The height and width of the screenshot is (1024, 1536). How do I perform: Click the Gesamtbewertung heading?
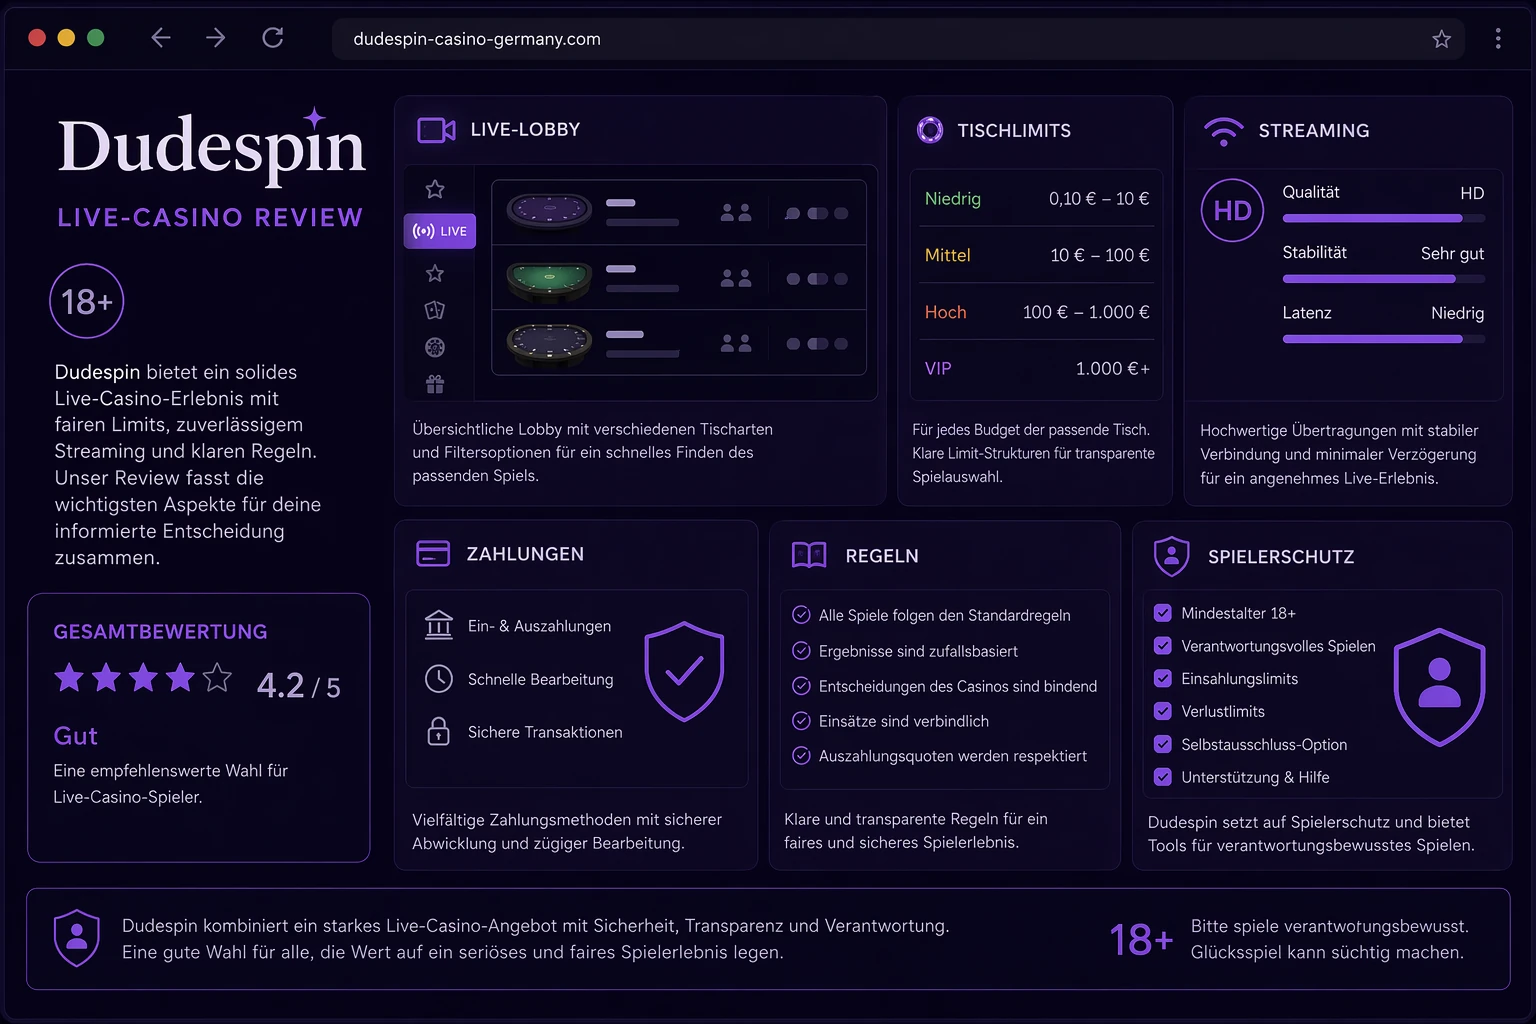[160, 632]
